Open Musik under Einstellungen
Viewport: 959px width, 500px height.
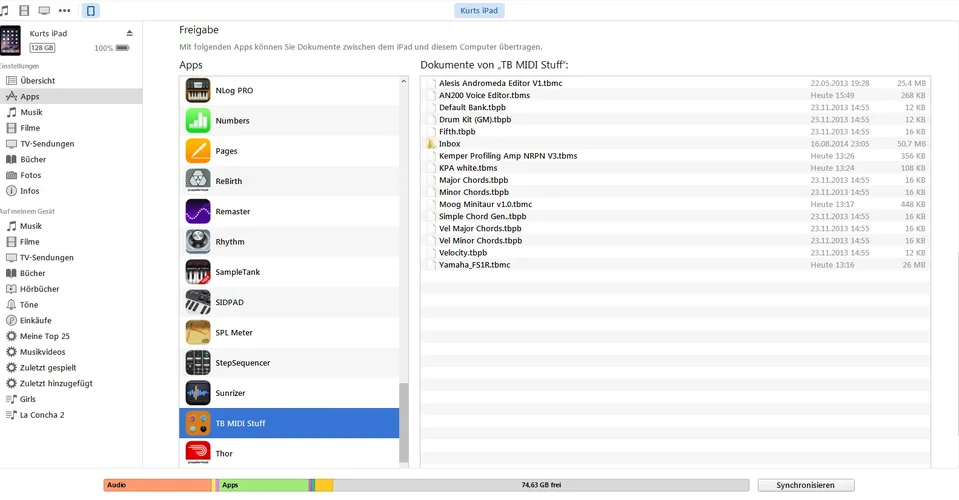click(x=71, y=112)
